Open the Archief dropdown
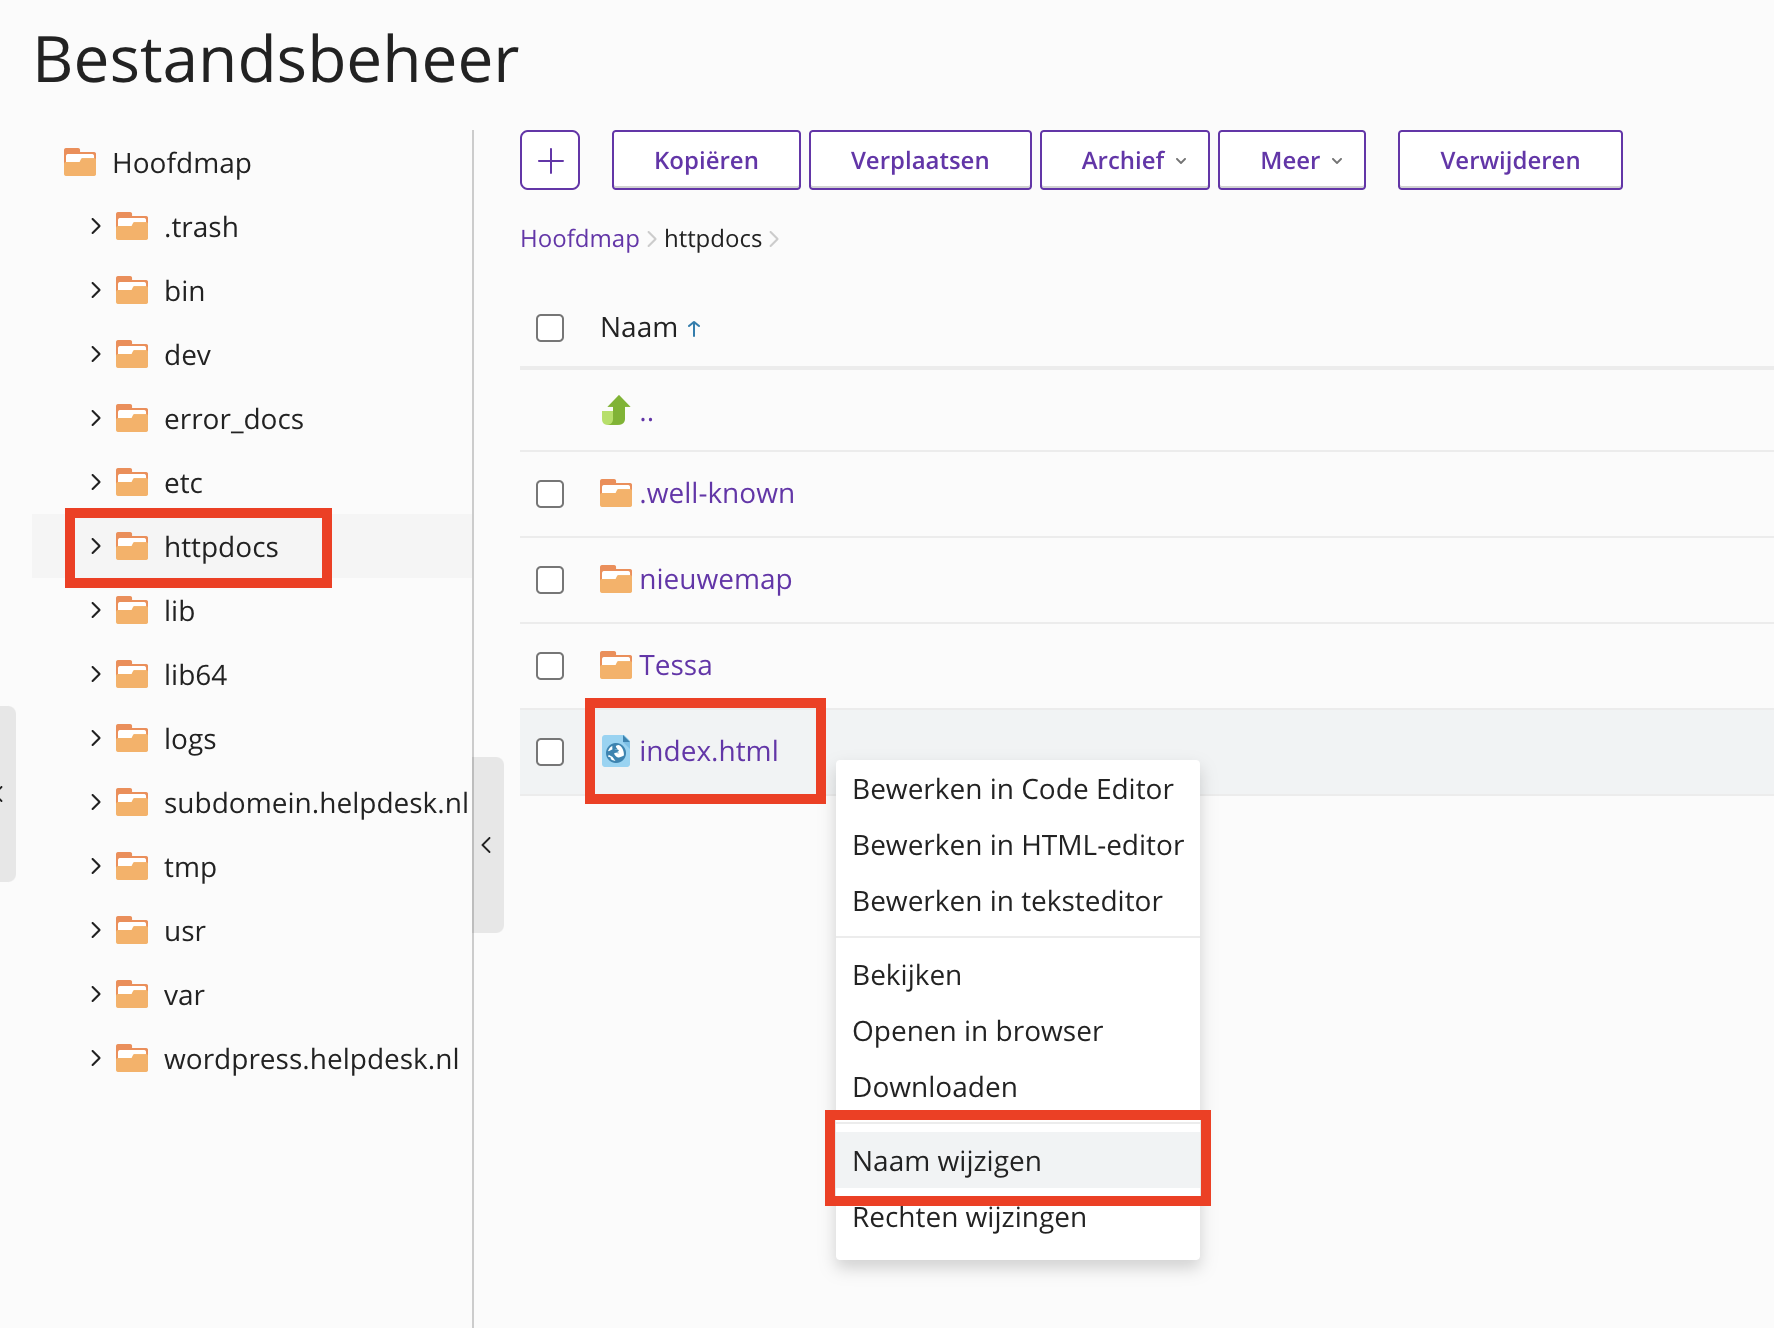Viewport: 1774px width, 1328px height. click(1124, 160)
